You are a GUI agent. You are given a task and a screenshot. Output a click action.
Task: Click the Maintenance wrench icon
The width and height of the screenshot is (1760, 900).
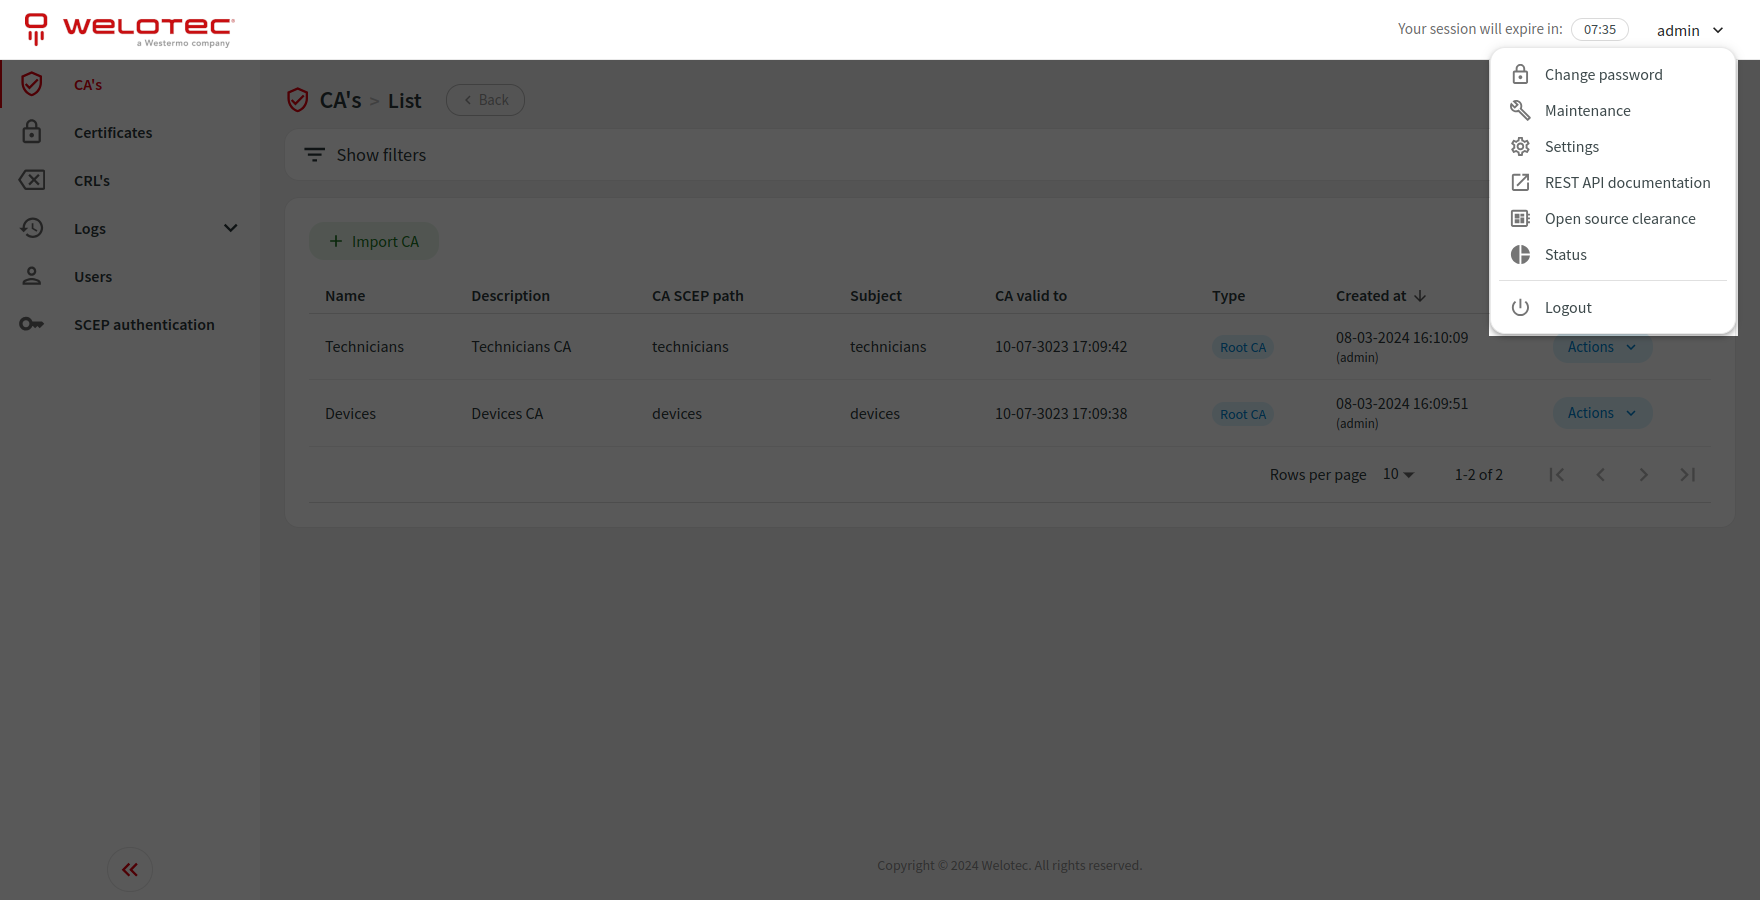click(x=1520, y=110)
